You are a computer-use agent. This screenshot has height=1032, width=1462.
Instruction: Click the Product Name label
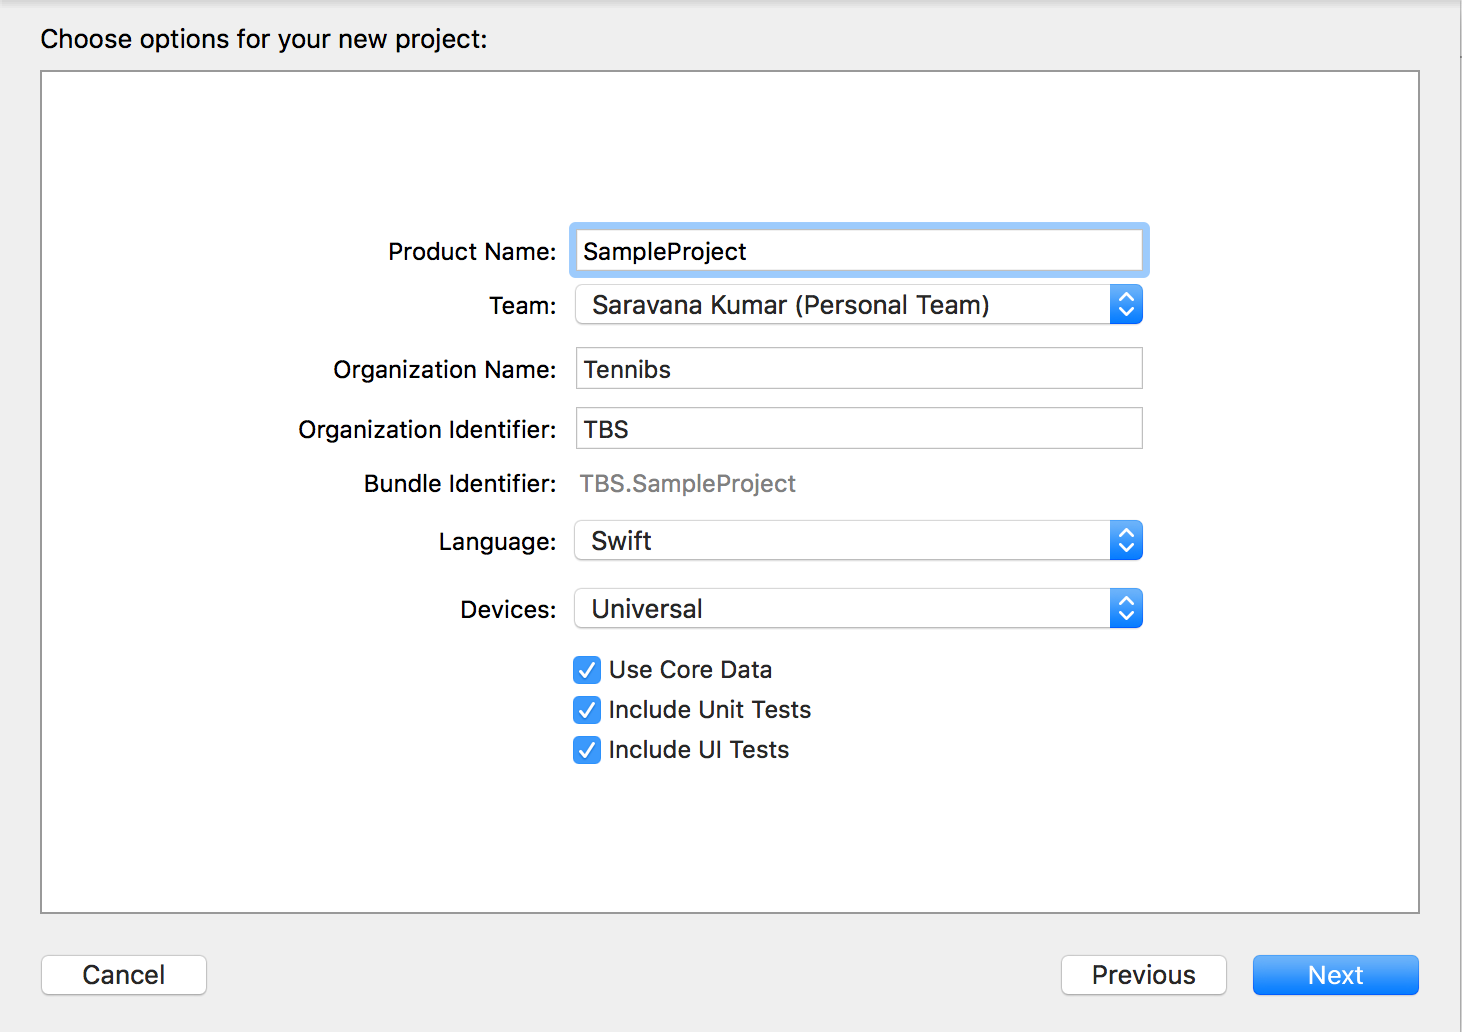472,252
